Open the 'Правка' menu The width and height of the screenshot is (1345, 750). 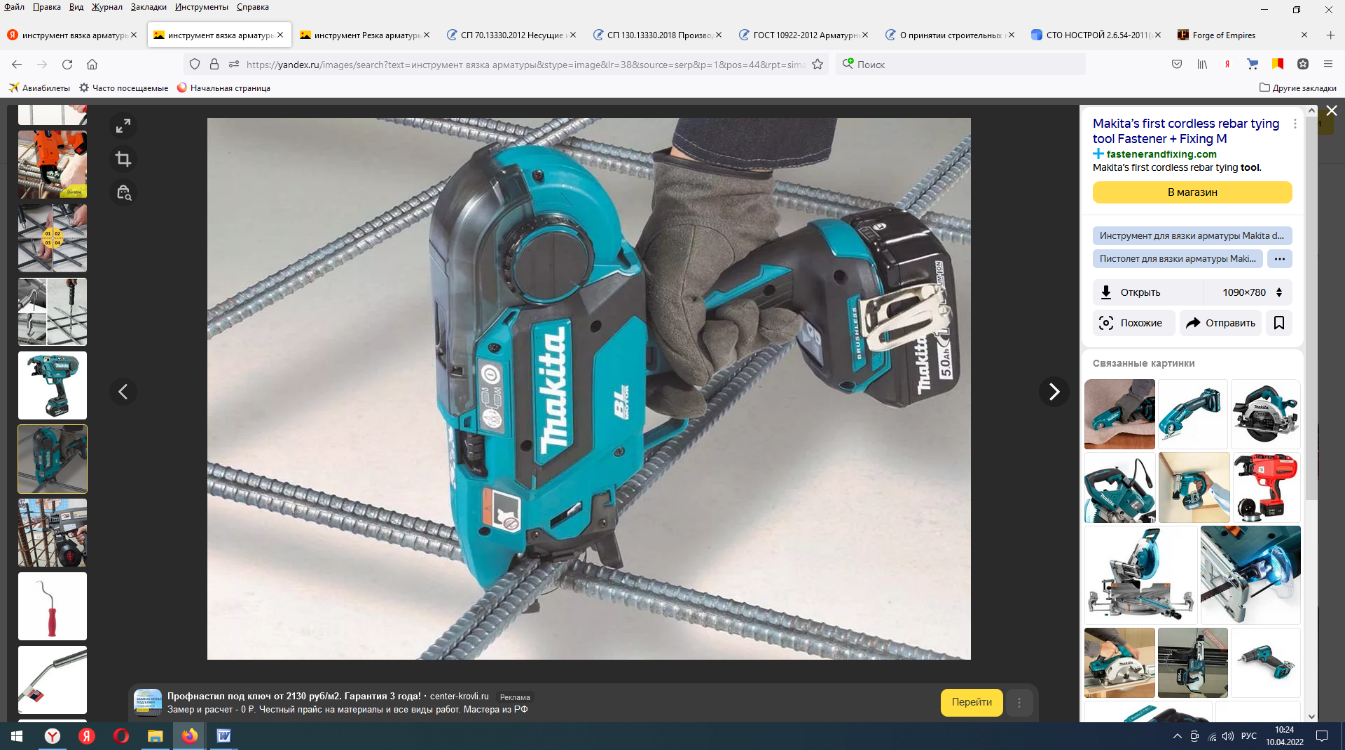pos(47,7)
